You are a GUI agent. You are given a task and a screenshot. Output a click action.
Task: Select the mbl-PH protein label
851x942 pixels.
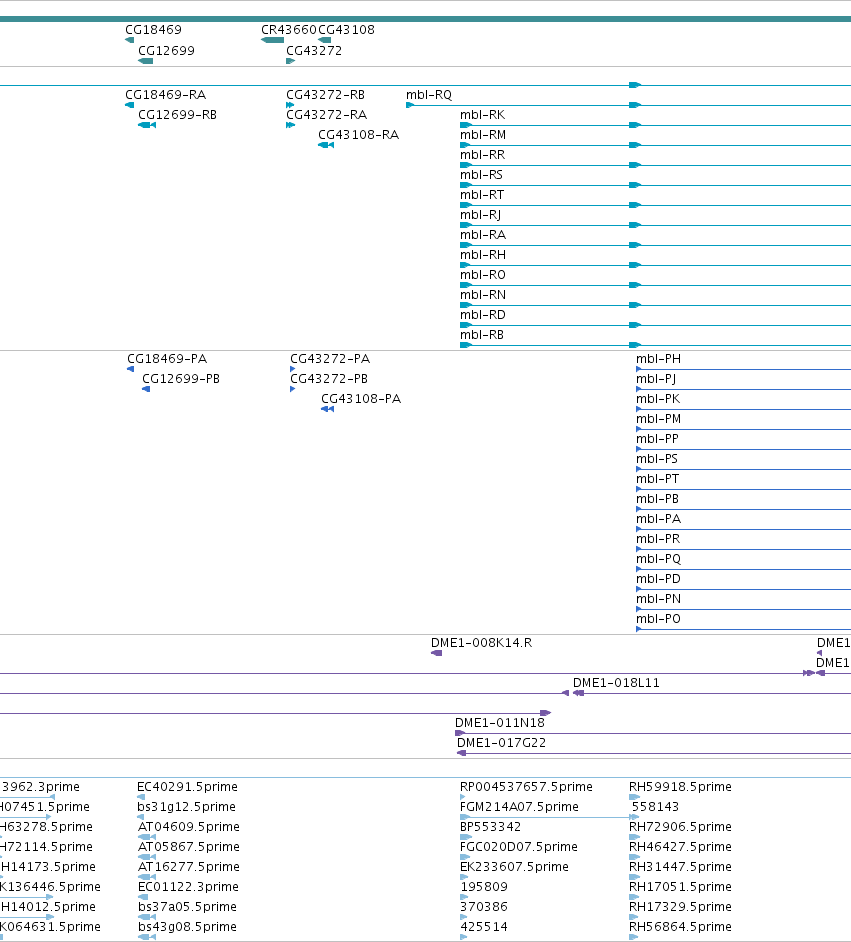tap(658, 359)
